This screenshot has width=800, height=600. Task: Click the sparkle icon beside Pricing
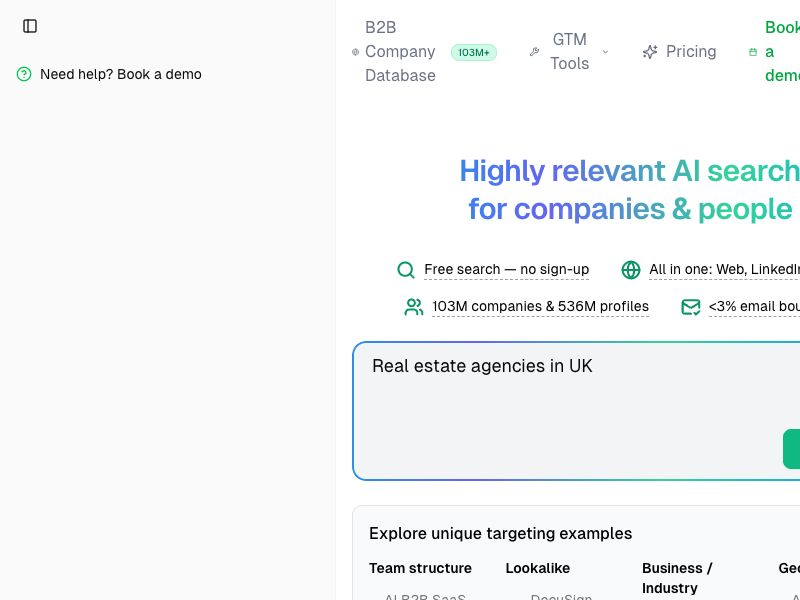tap(650, 52)
